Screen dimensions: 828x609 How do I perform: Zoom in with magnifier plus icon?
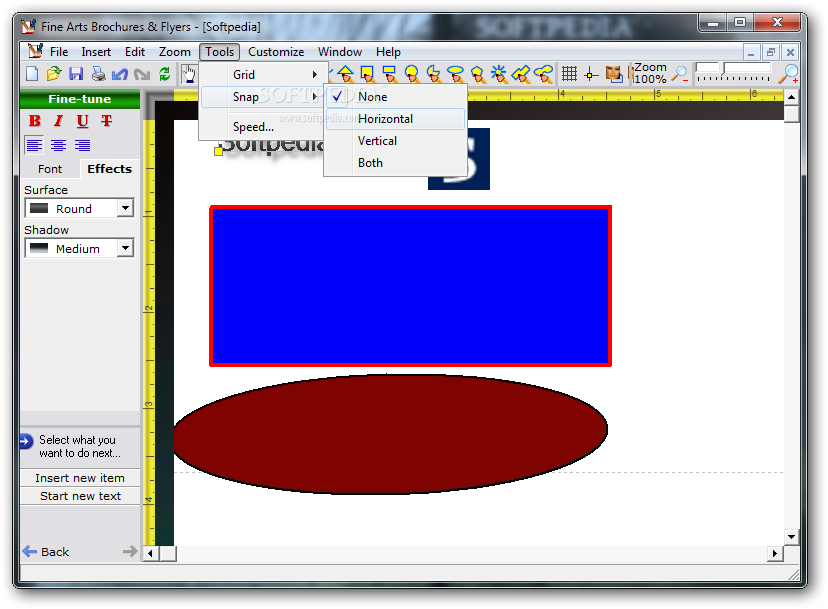click(789, 74)
